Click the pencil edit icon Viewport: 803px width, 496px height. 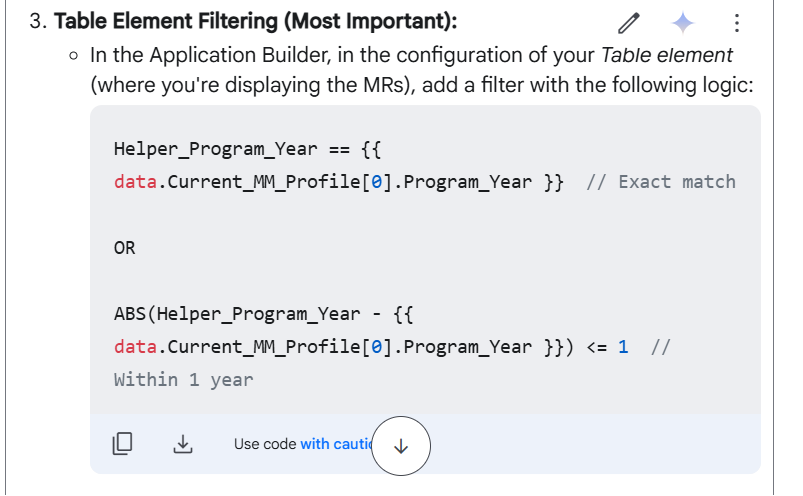coord(628,23)
